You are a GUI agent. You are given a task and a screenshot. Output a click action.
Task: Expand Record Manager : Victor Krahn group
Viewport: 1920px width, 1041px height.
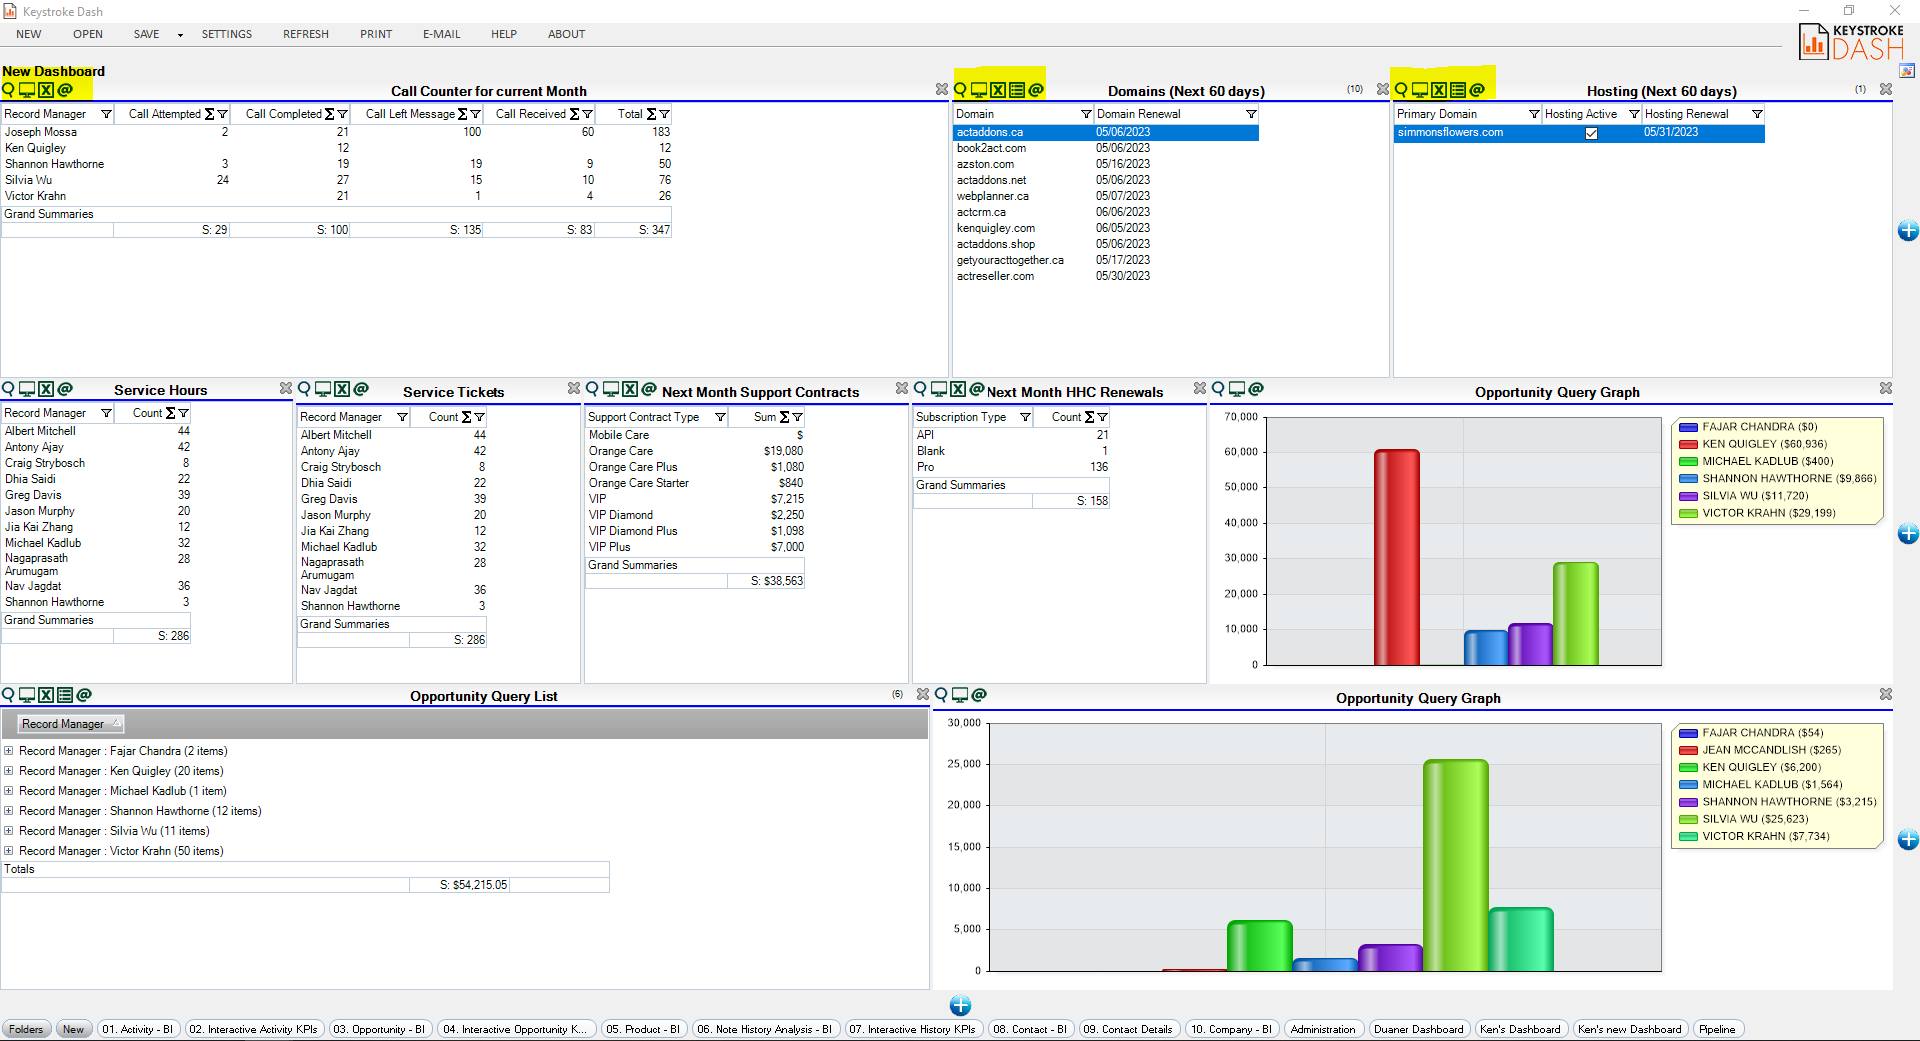tap(9, 851)
